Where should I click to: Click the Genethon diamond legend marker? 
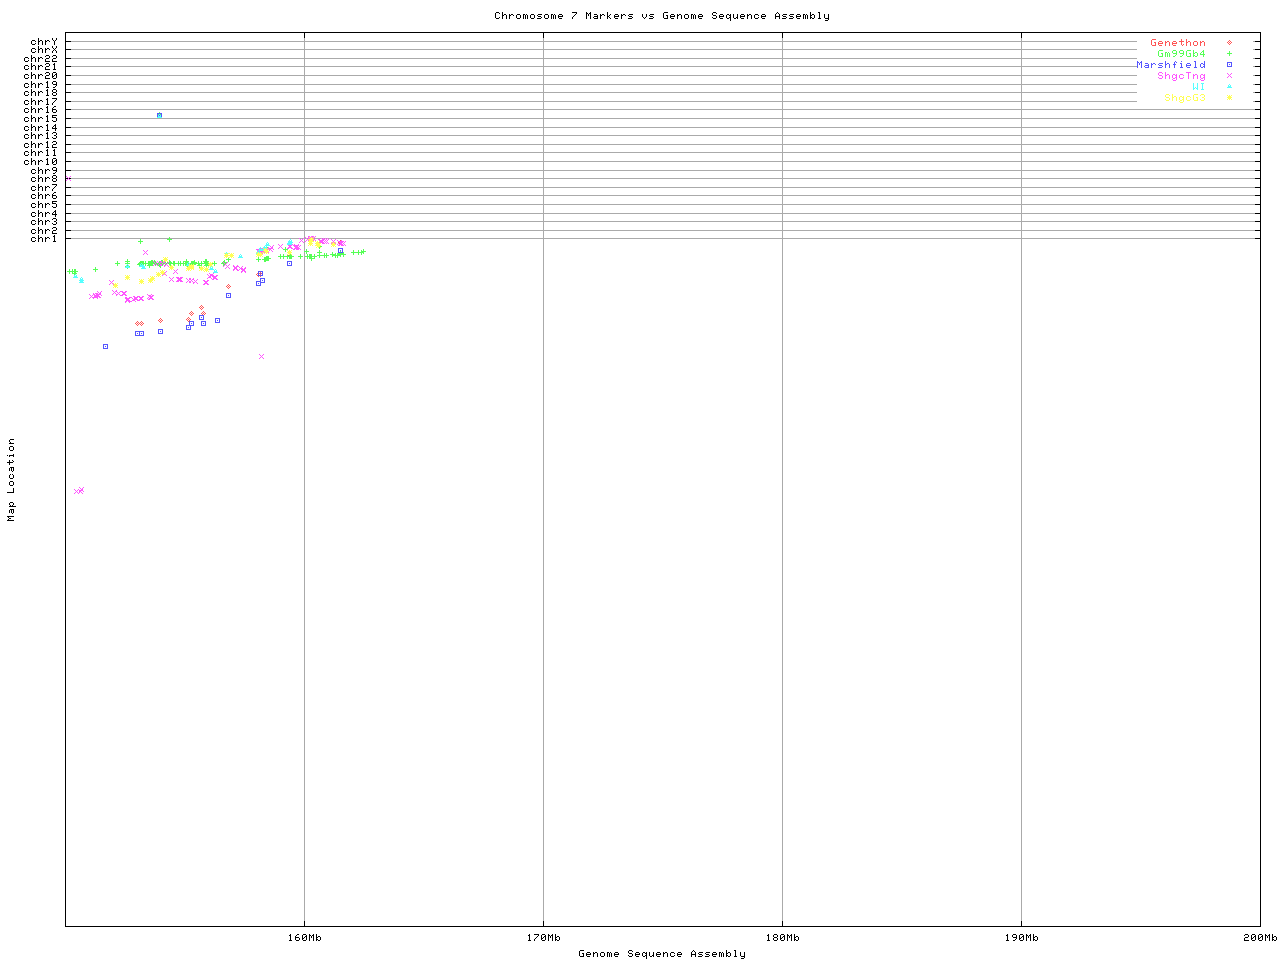1229,43
